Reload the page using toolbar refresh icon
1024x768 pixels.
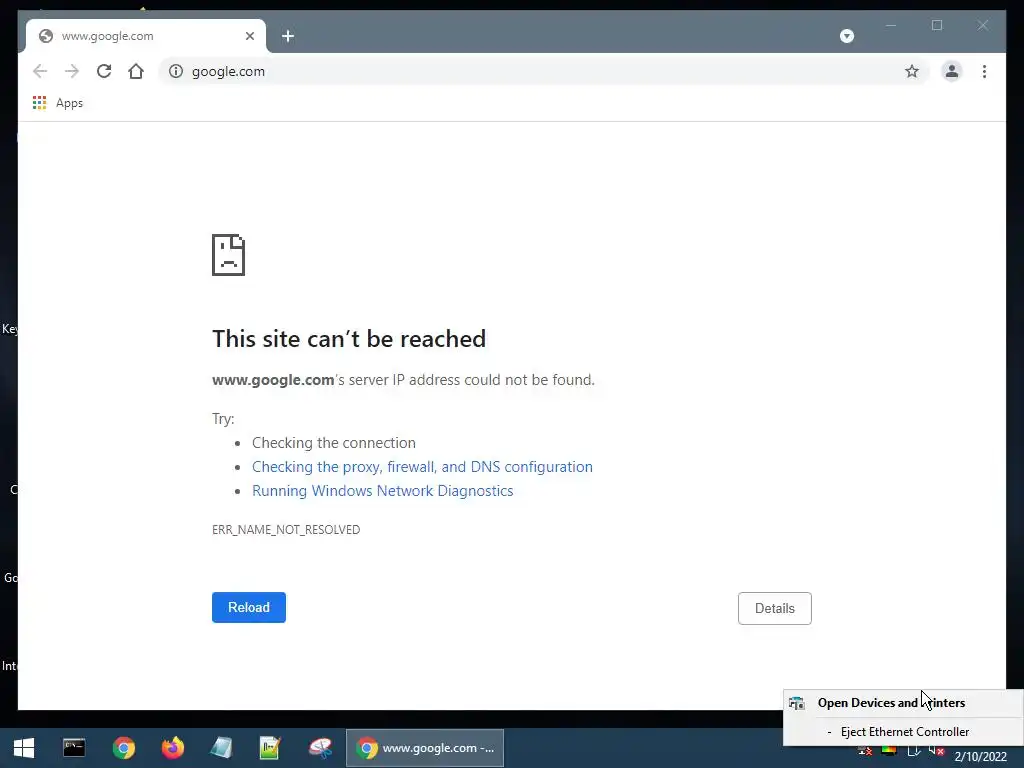pyautogui.click(x=104, y=71)
